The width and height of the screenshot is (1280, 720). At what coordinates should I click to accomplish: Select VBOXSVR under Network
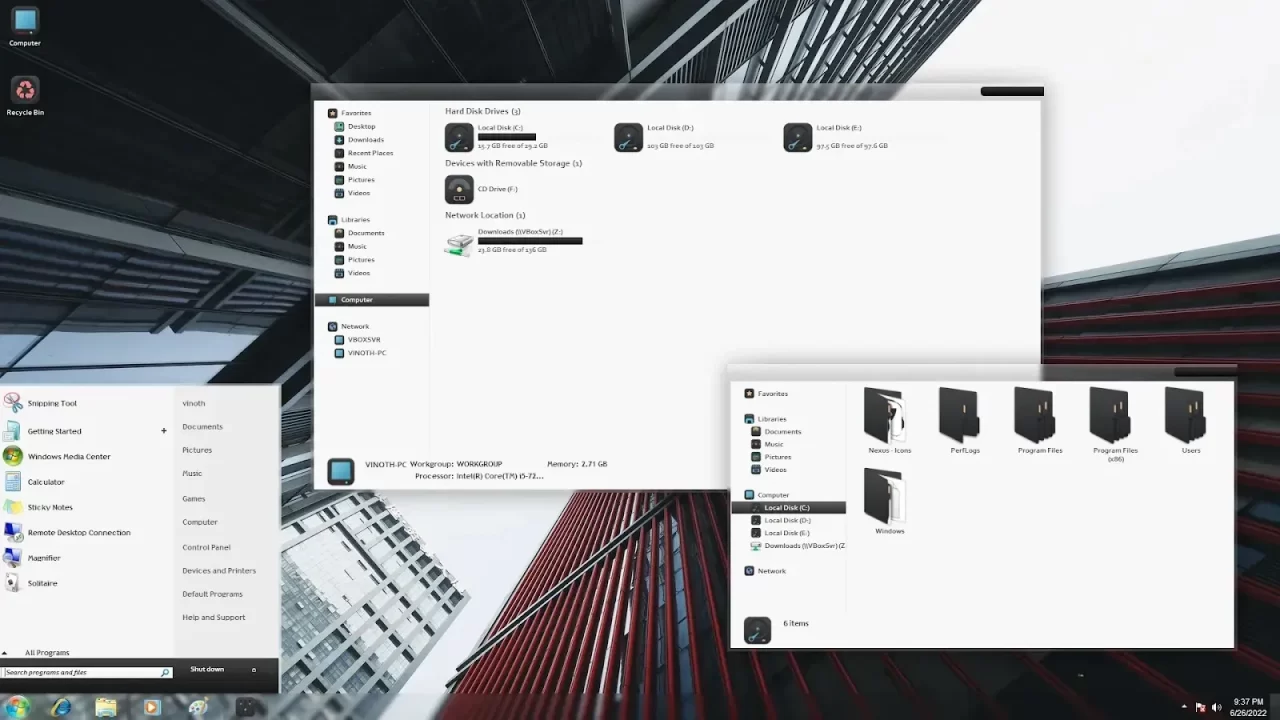point(357,340)
